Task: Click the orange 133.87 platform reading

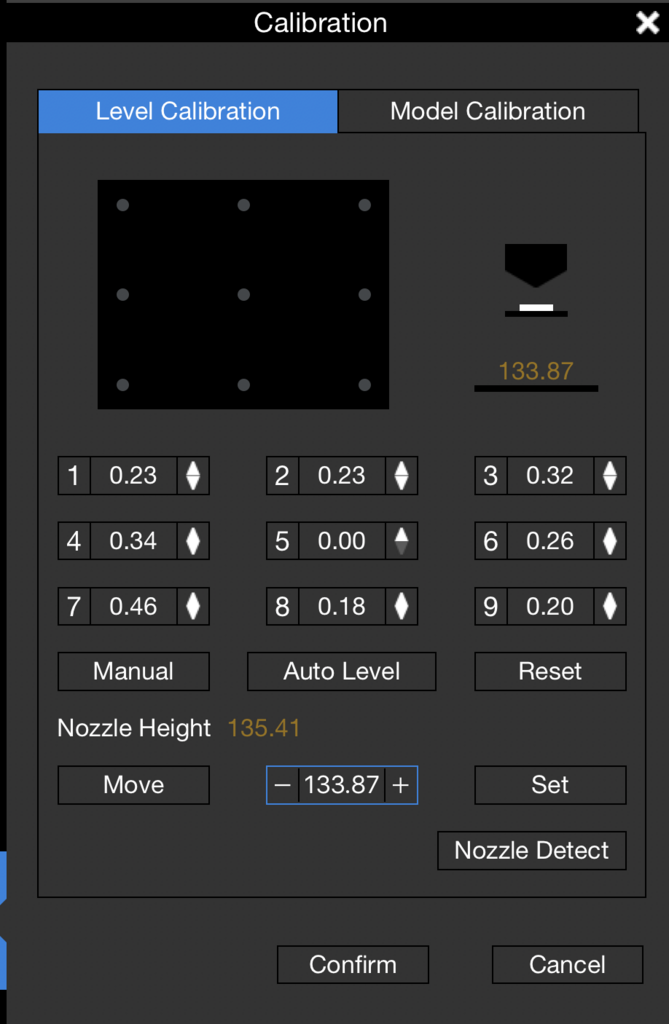Action: coord(536,371)
